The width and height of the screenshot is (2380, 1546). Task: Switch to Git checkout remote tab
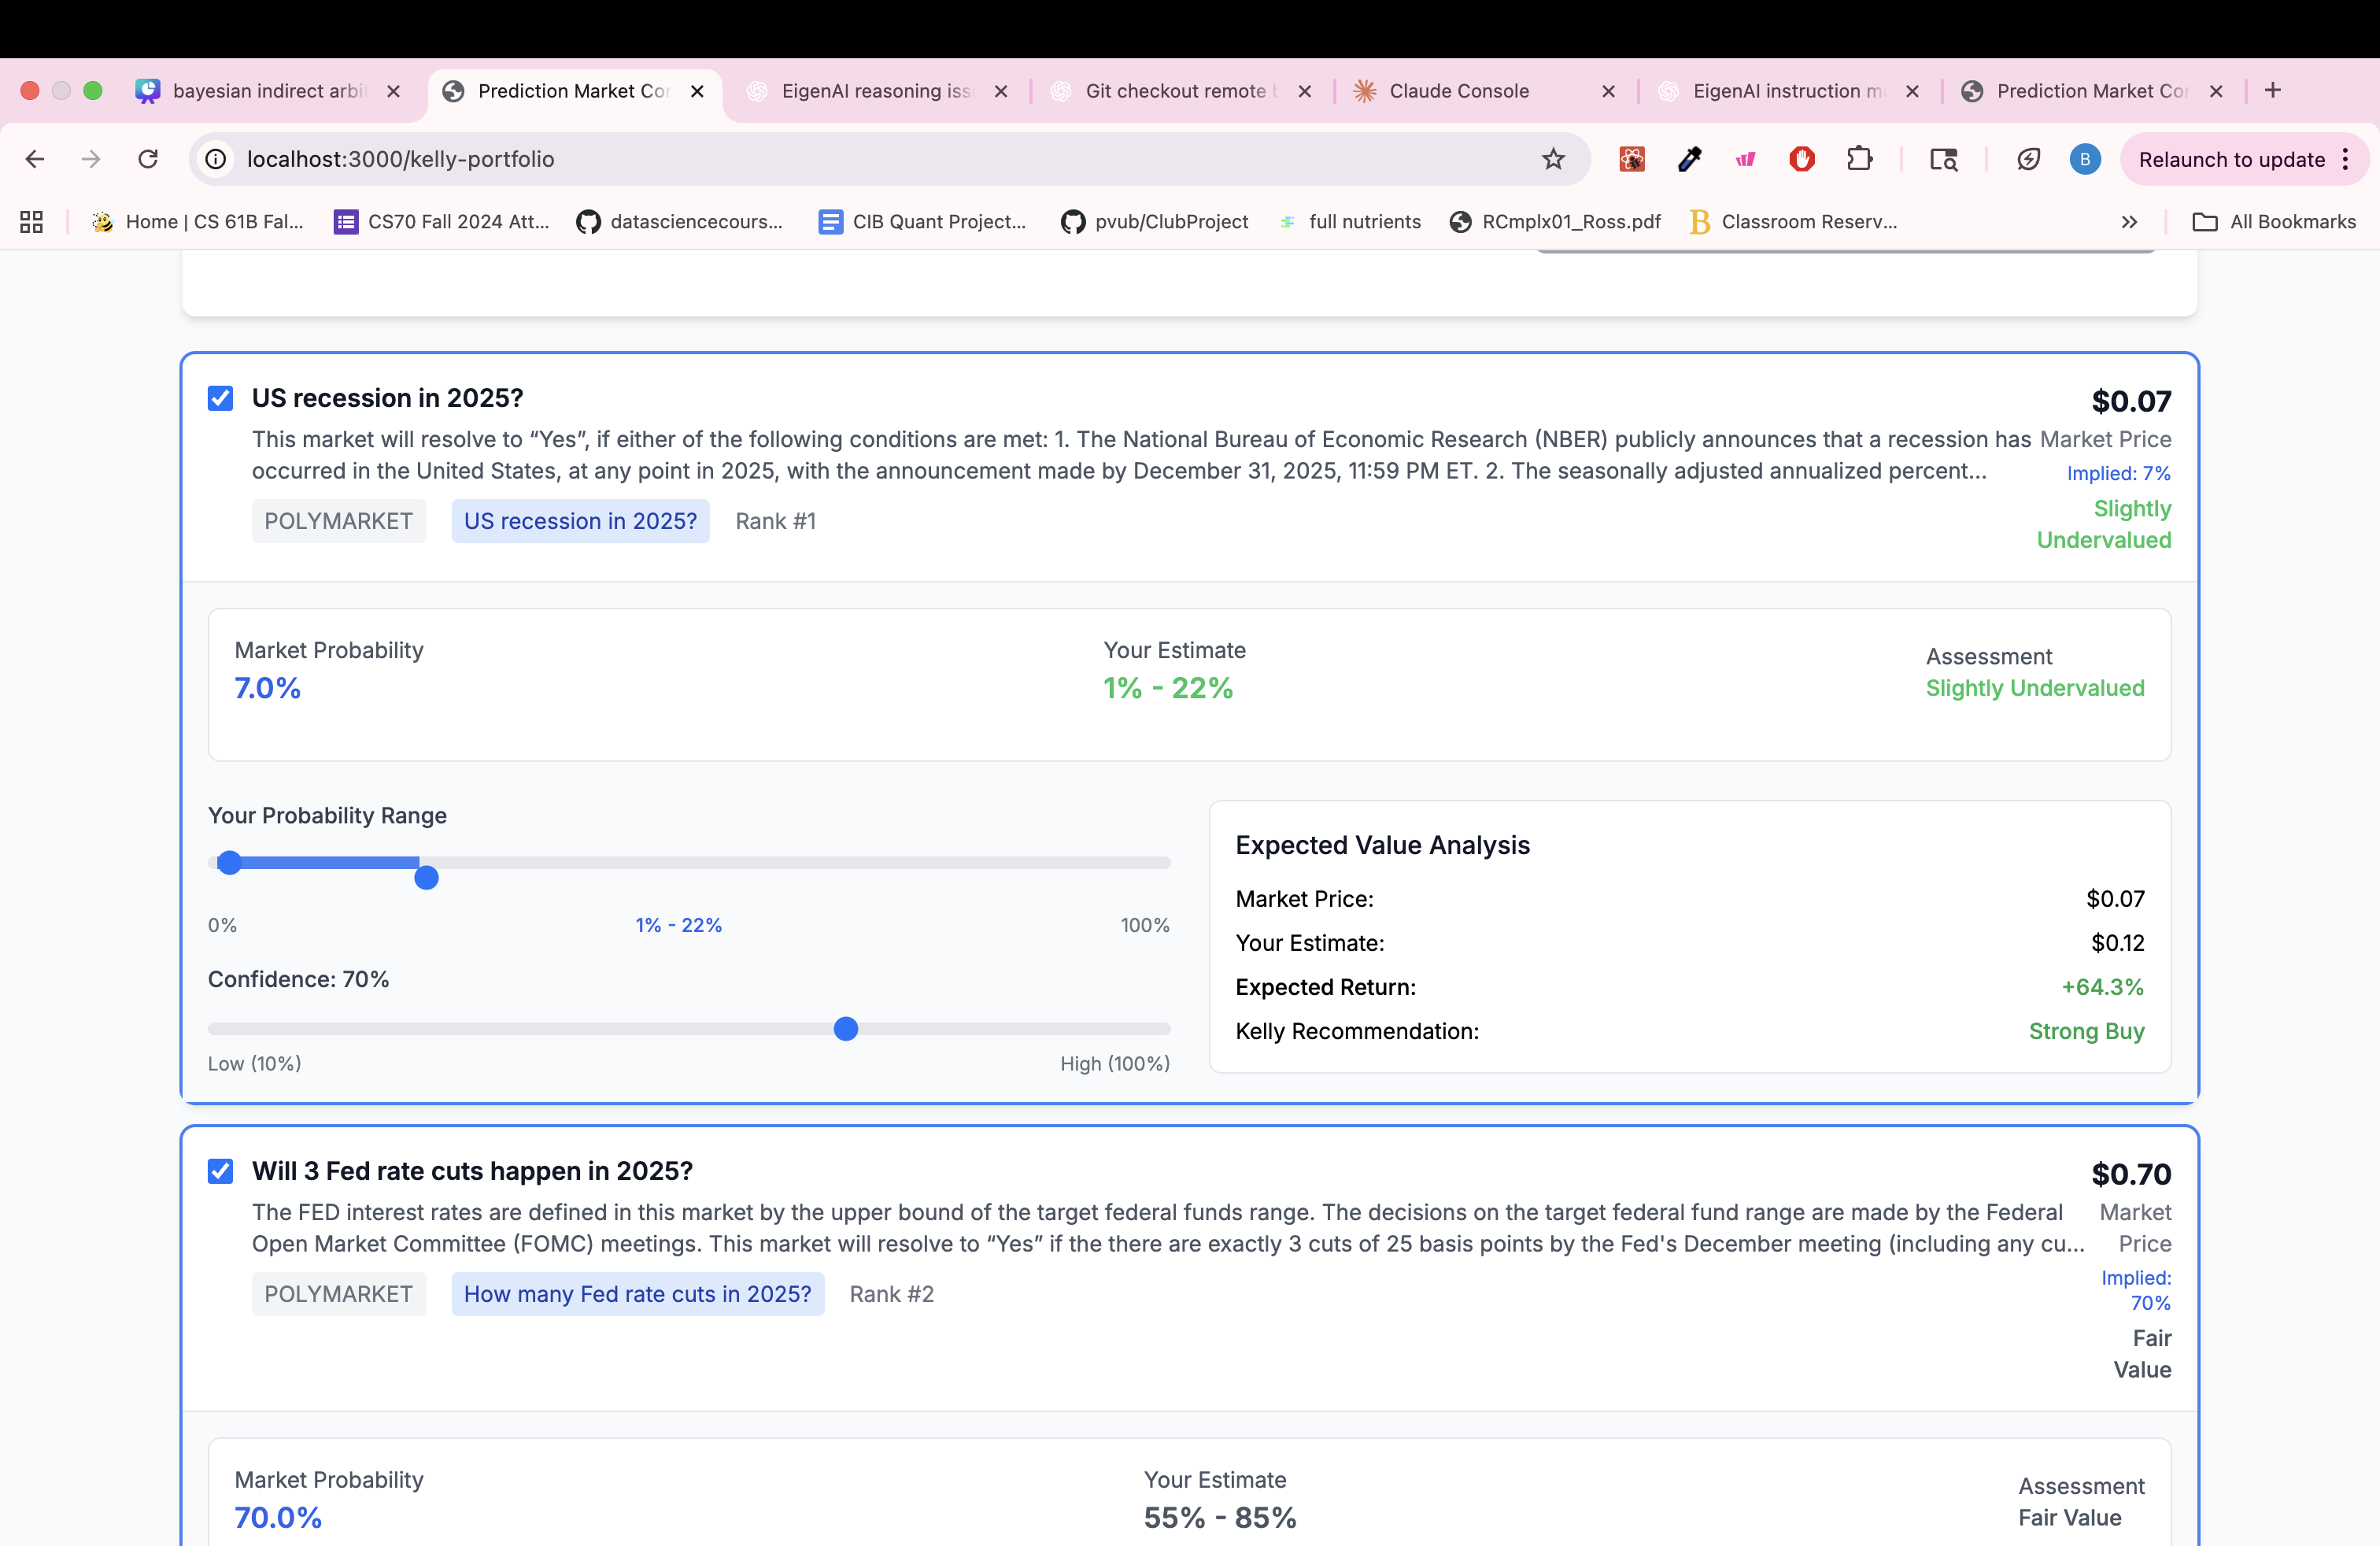pos(1175,91)
